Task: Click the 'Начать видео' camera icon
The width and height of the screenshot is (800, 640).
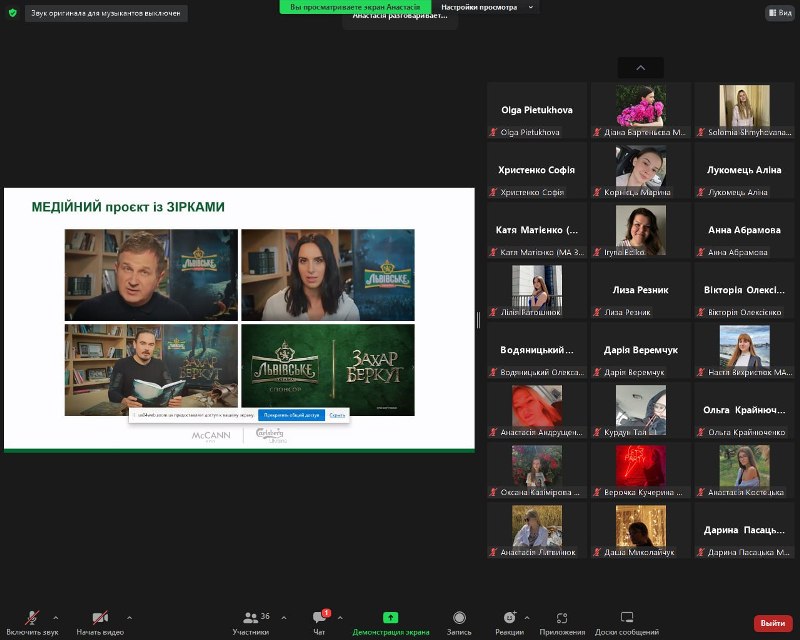Action: tap(100, 617)
